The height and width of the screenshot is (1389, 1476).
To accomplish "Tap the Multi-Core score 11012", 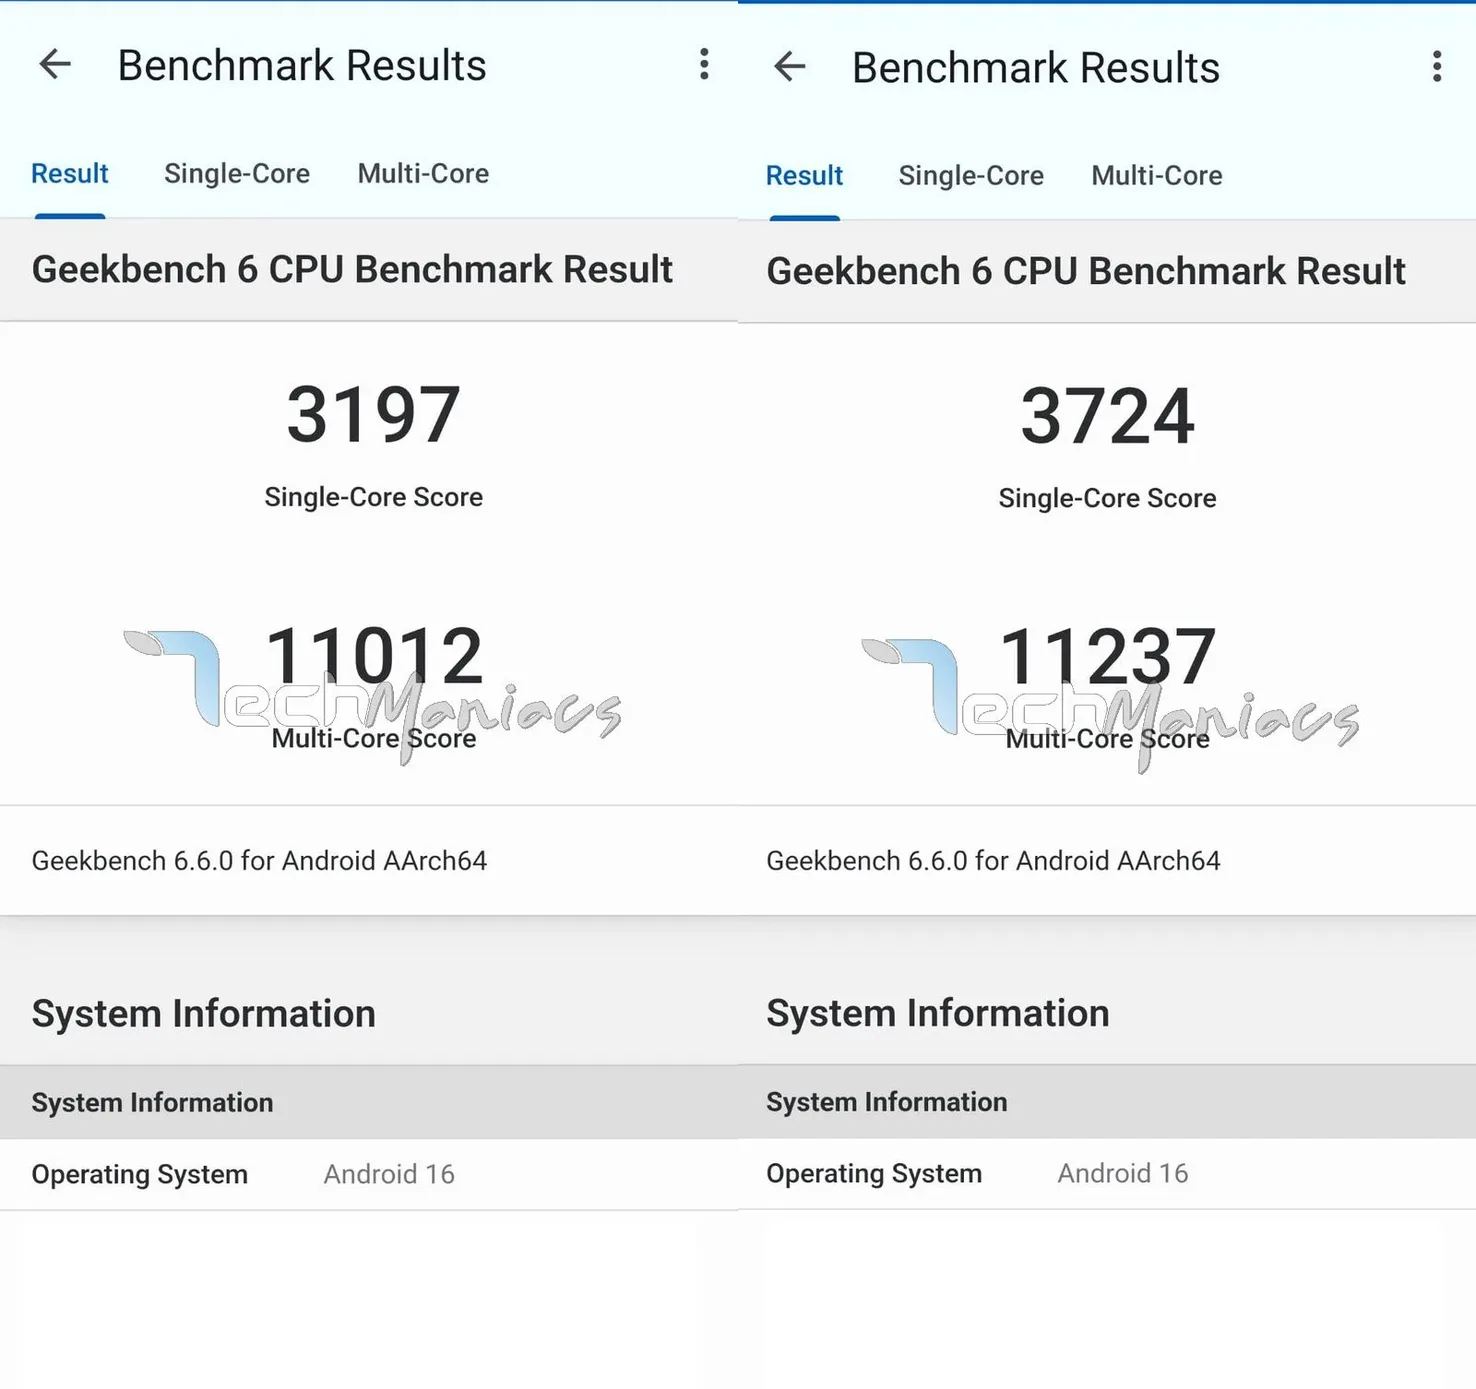I will click(373, 655).
